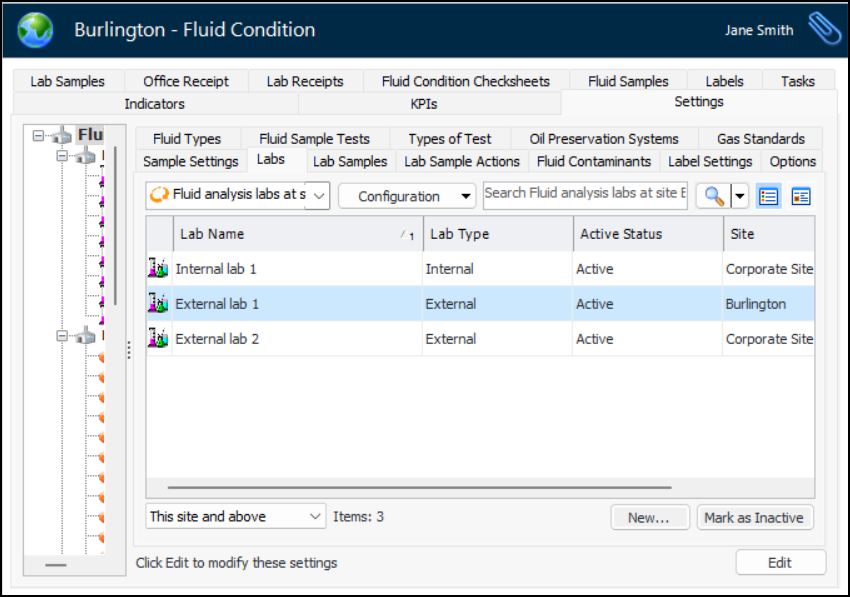
Task: Click the globe application icon
Action: (x=36, y=30)
